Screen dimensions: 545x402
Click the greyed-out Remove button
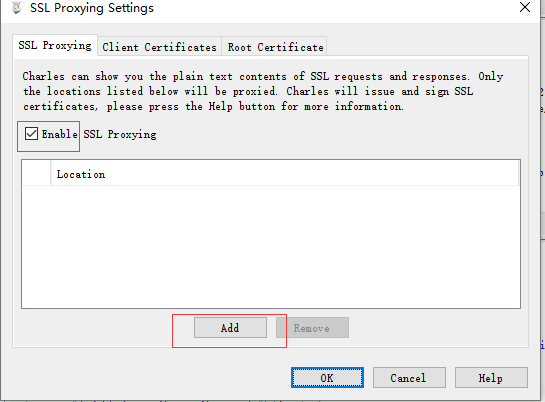[x=312, y=328]
